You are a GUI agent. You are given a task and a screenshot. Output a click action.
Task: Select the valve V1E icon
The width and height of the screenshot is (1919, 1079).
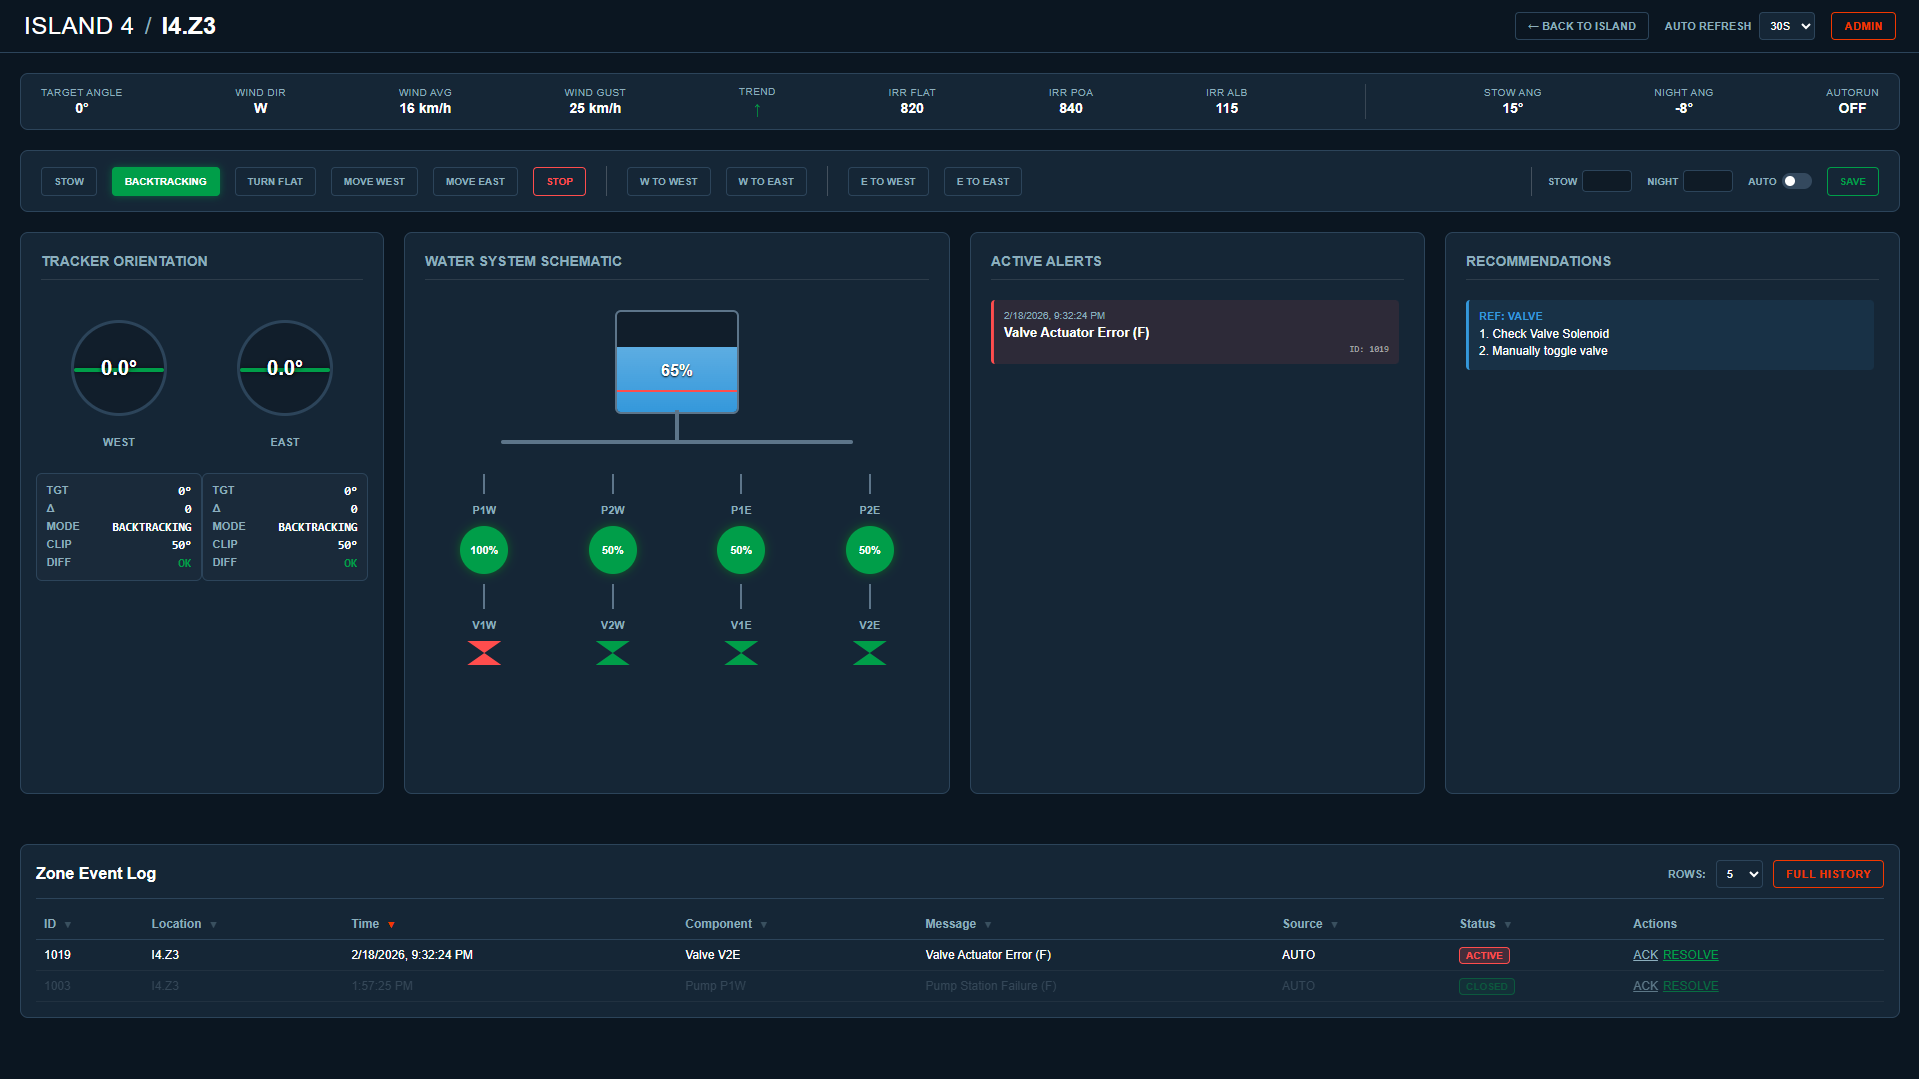[741, 653]
